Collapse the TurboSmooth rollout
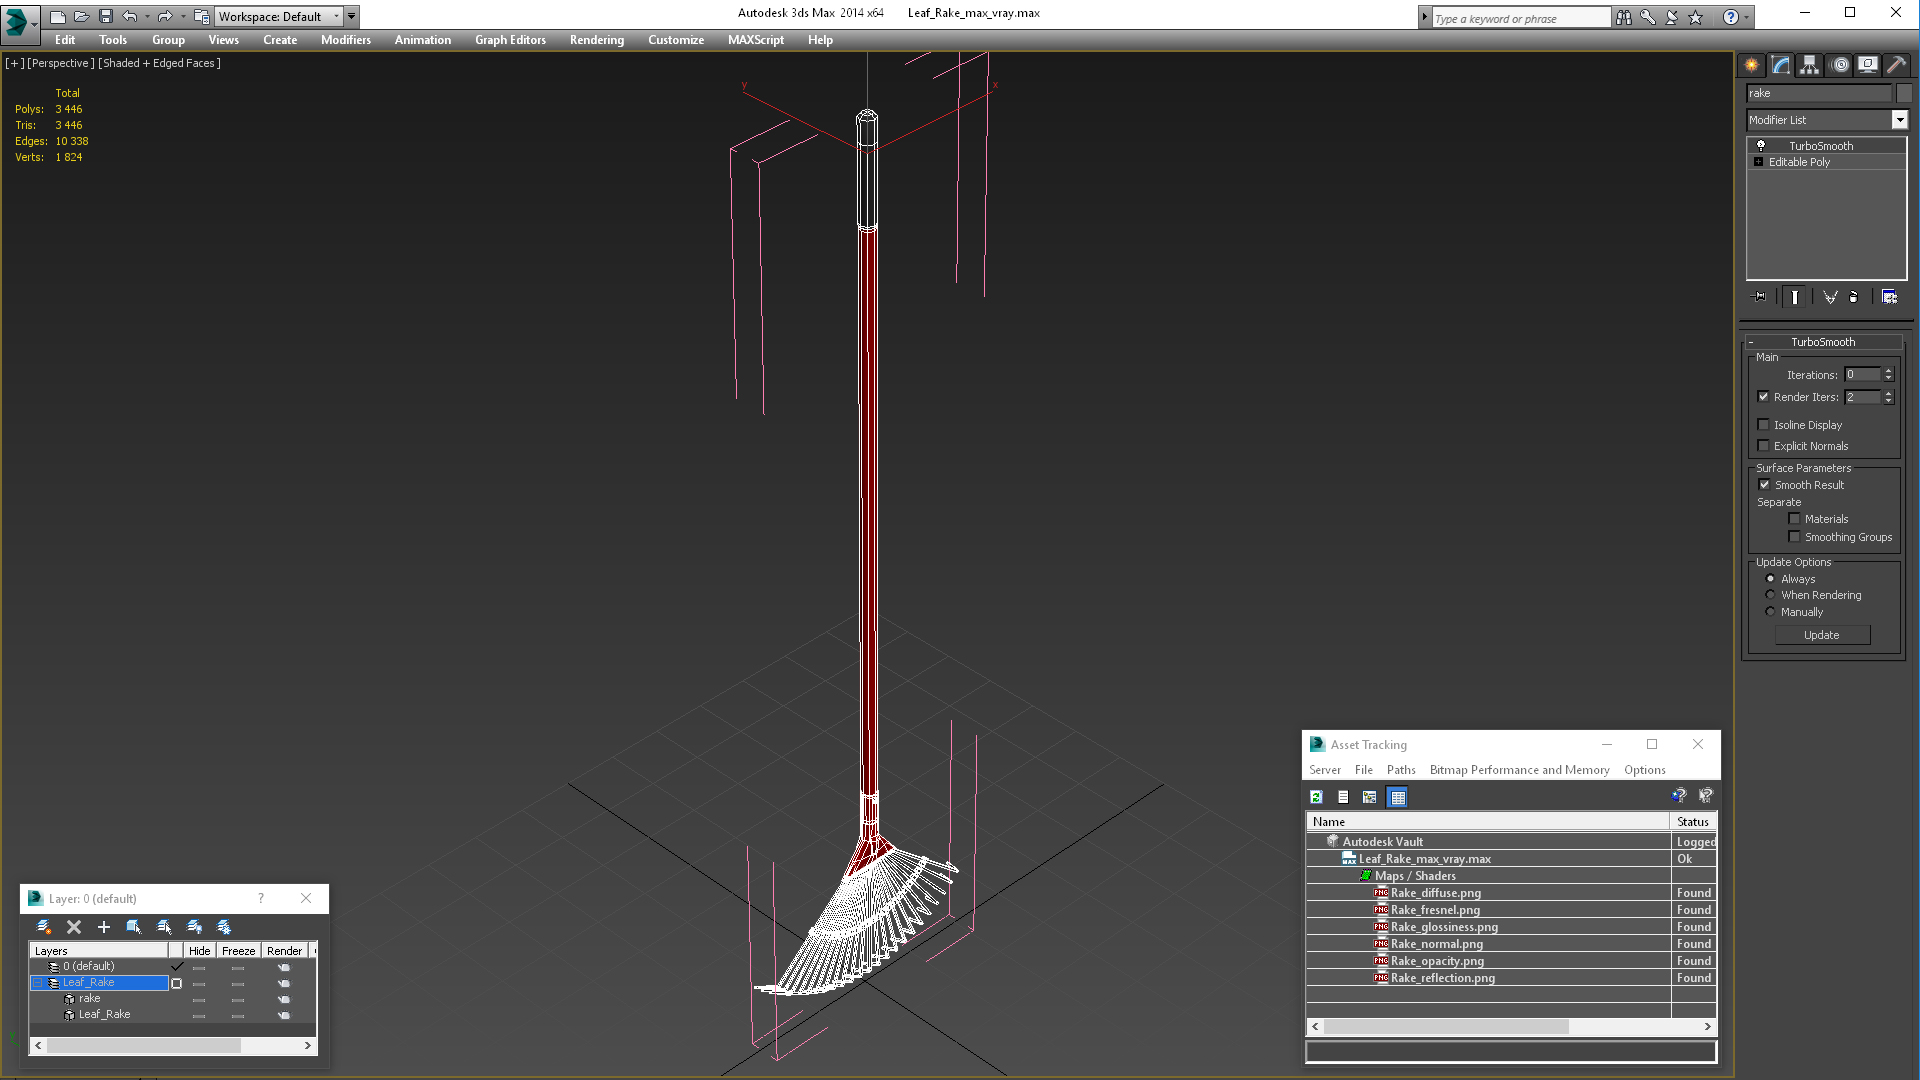 tap(1751, 342)
